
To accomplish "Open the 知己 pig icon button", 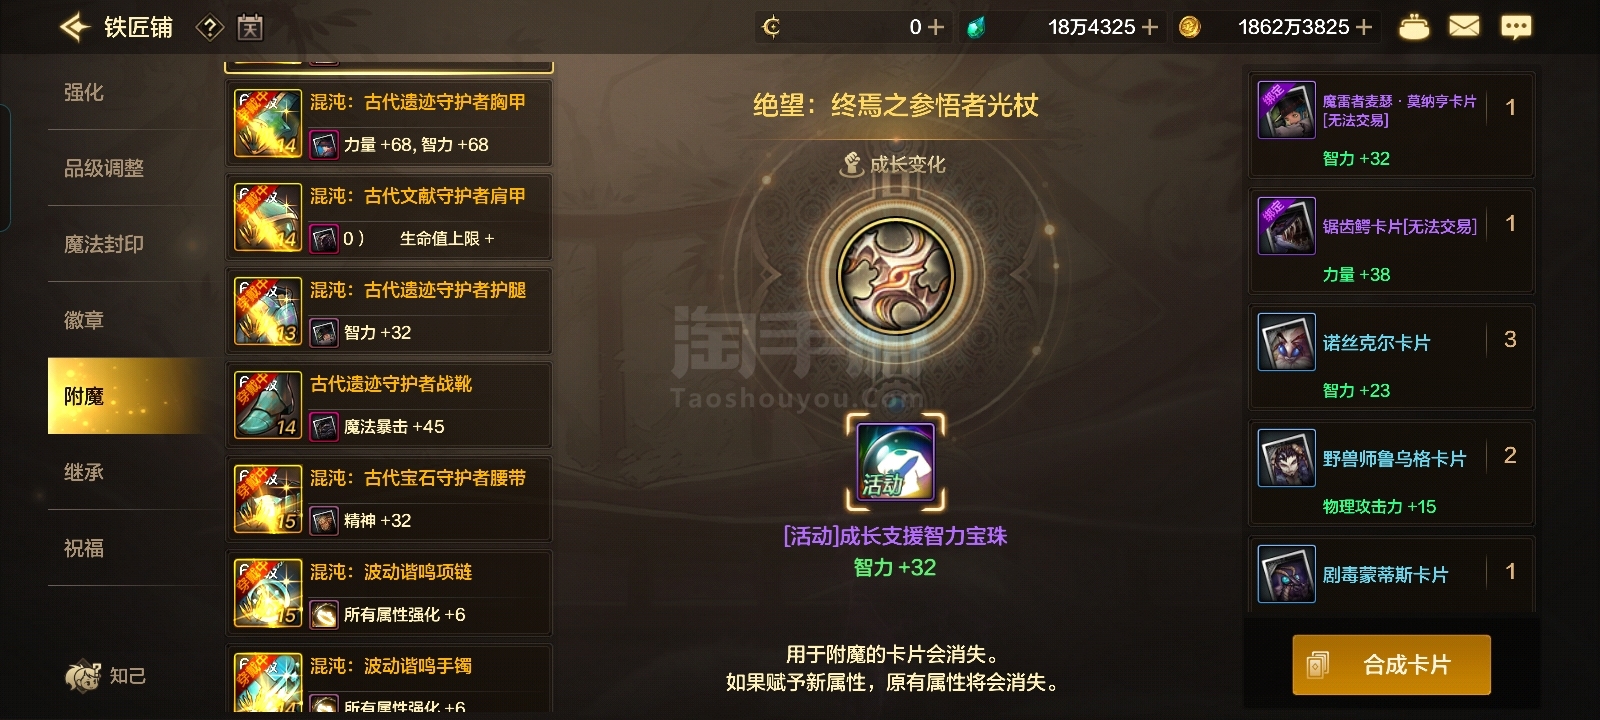I will coord(106,676).
